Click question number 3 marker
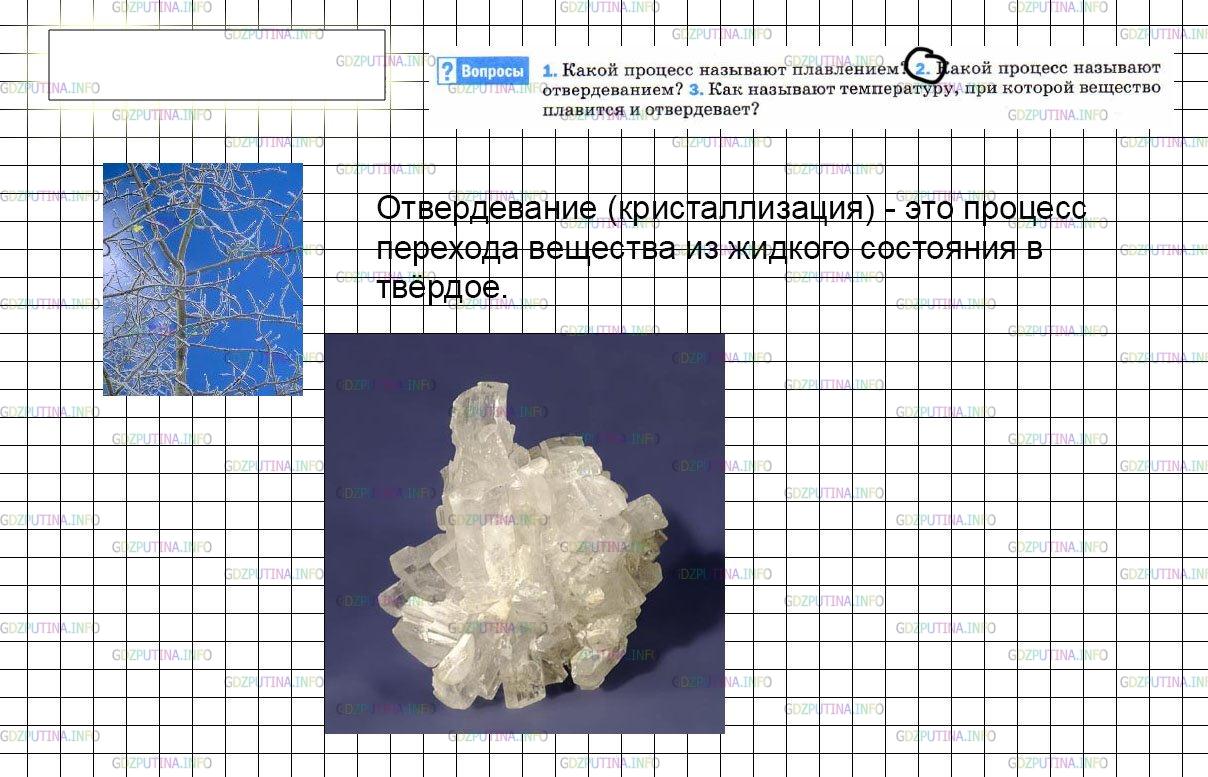The image size is (1208, 777). pos(693,90)
